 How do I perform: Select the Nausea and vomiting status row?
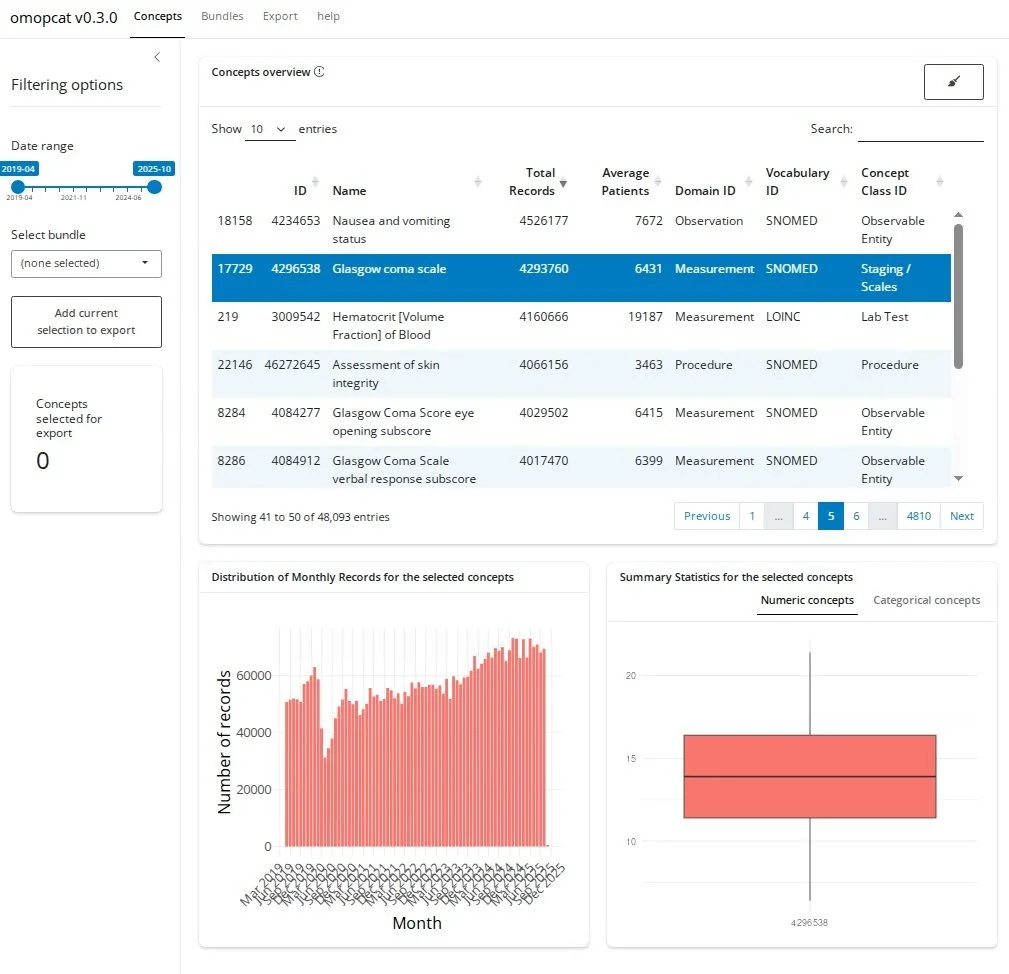[581, 230]
